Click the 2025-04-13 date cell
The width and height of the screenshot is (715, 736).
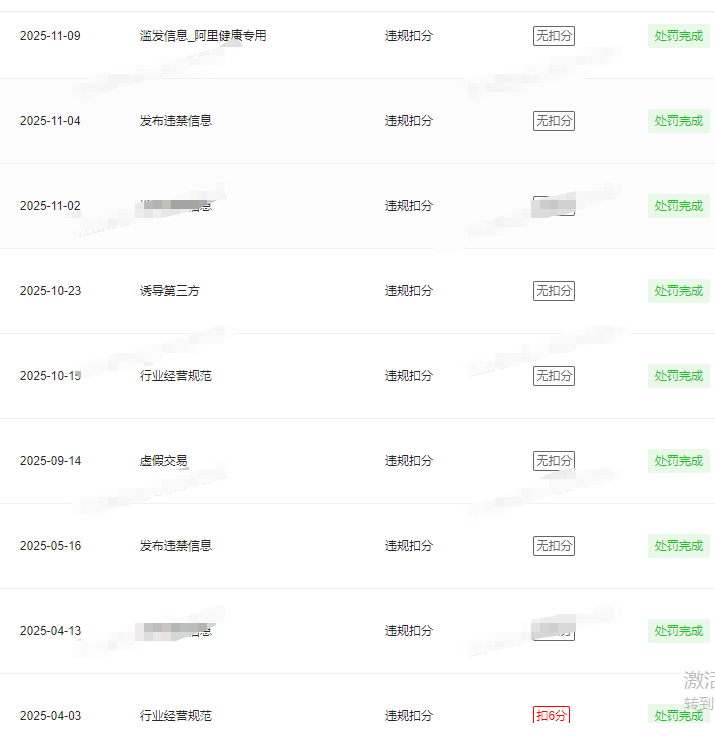pos(50,631)
